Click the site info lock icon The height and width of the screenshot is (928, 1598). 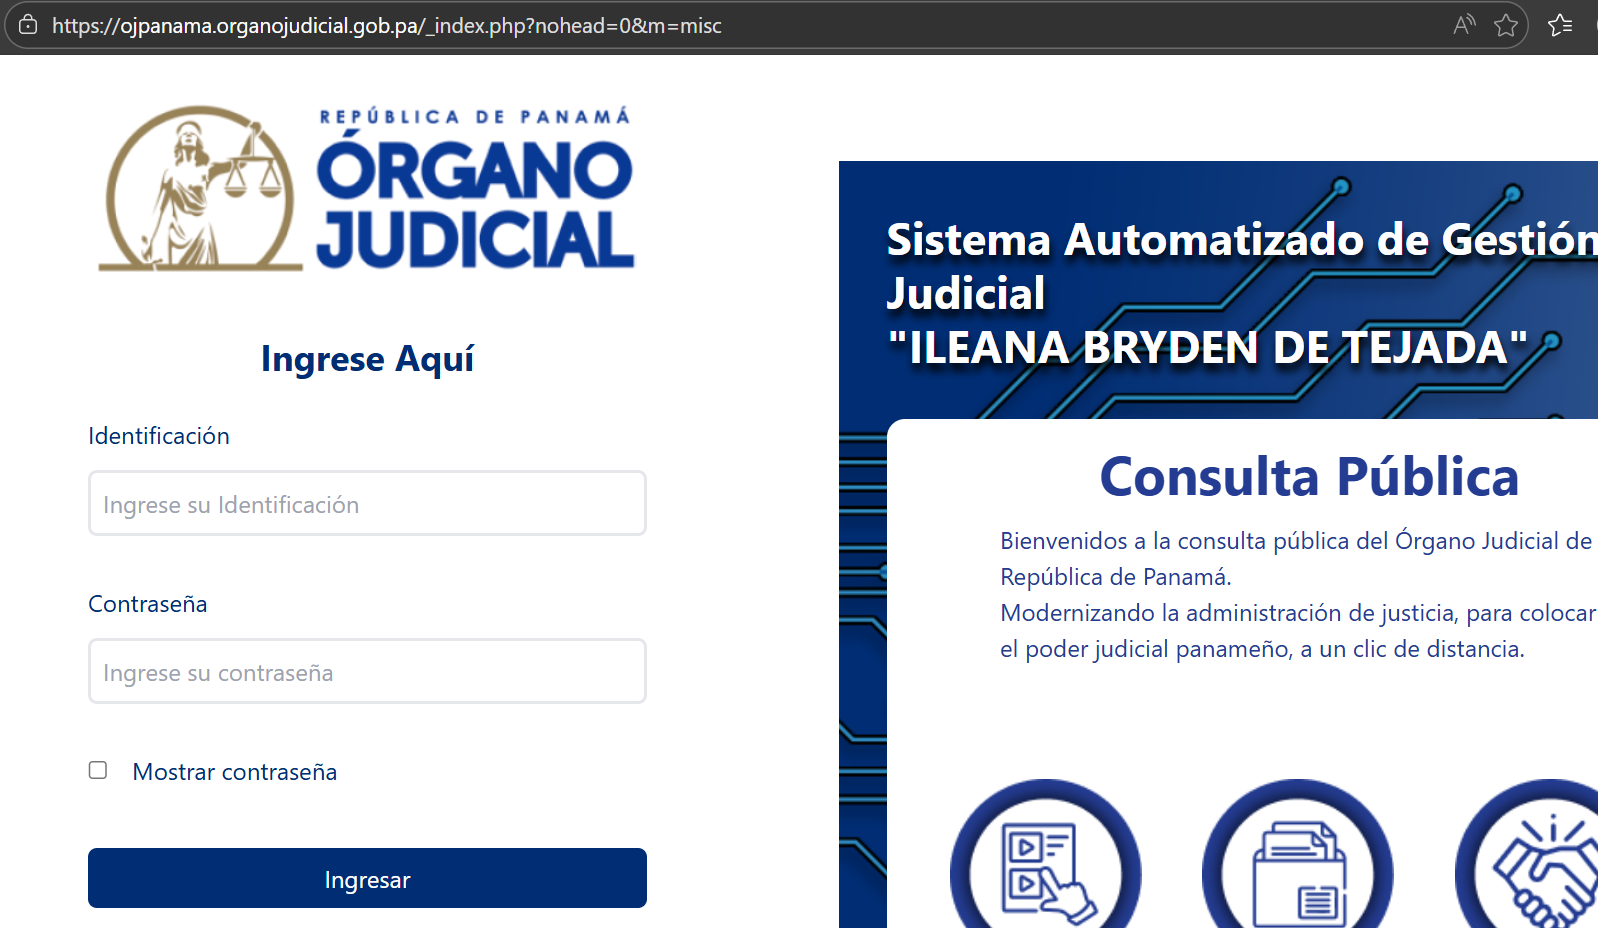[28, 25]
